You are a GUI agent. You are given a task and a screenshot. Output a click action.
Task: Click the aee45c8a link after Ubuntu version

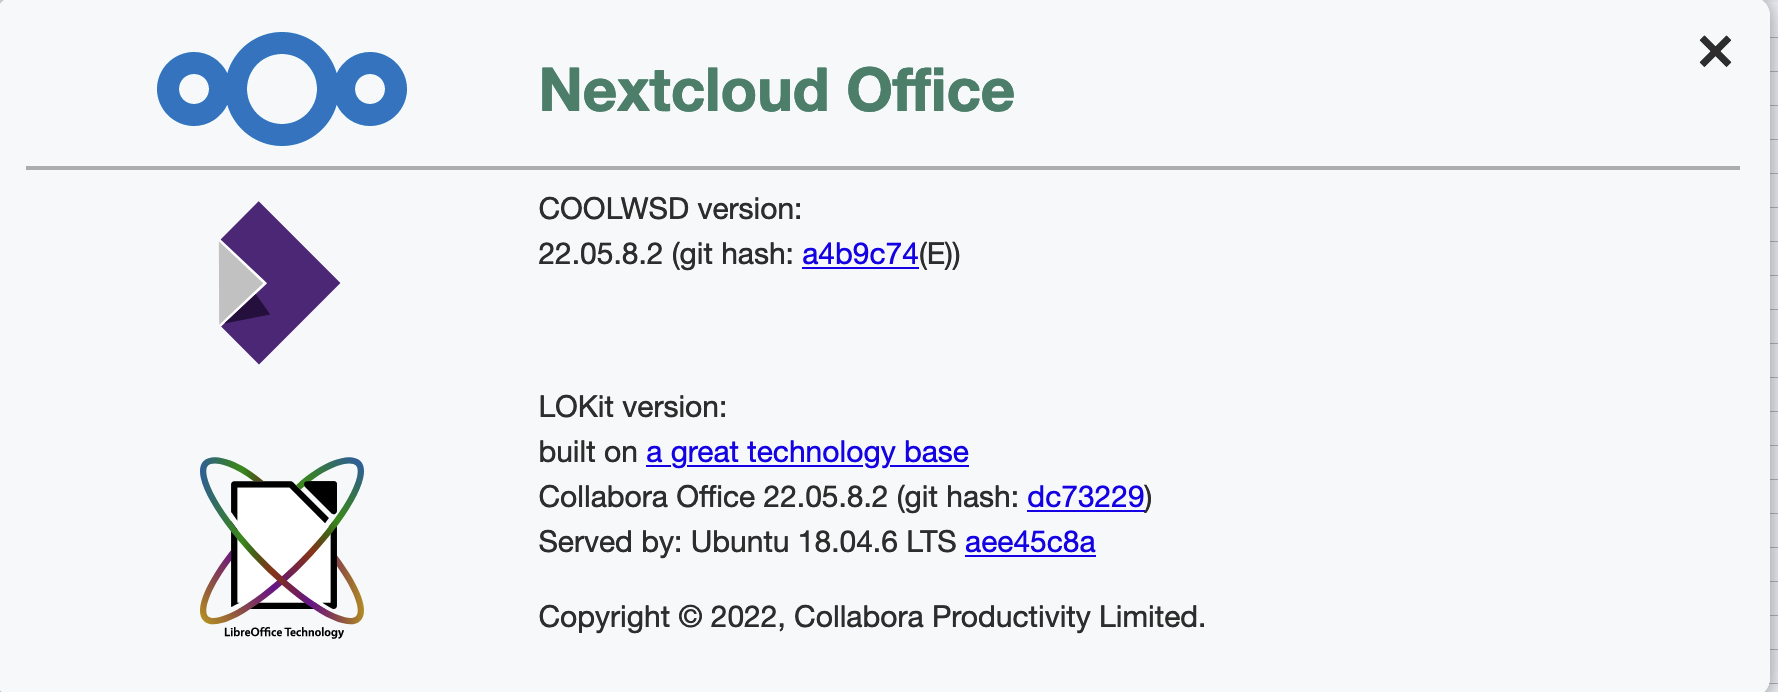1030,543
